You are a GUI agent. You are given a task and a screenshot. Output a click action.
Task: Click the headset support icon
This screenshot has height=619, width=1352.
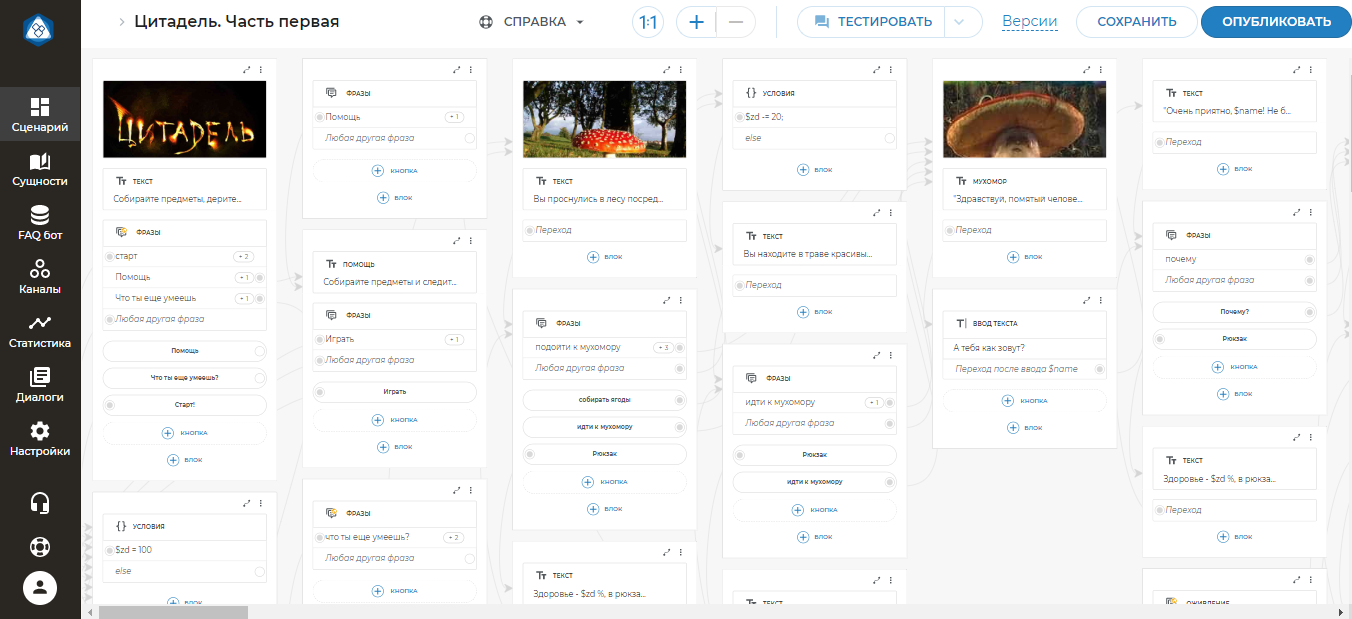(x=40, y=502)
